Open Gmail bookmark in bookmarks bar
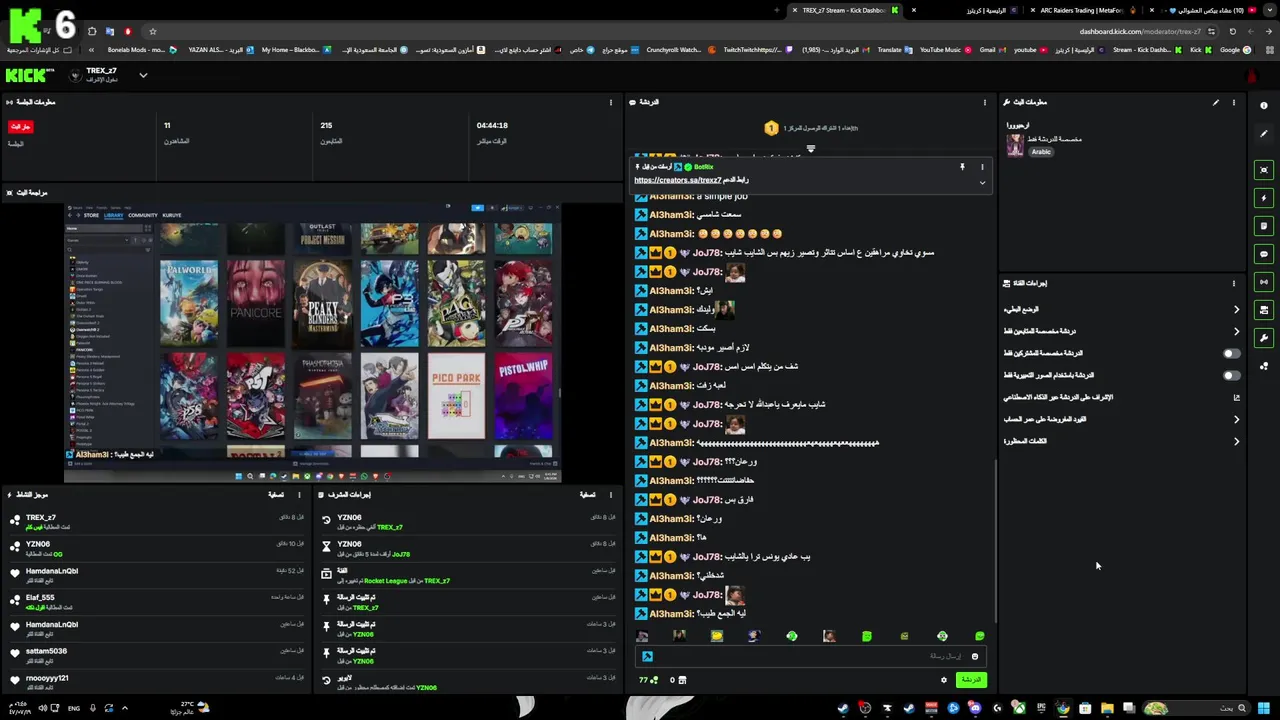The width and height of the screenshot is (1280, 720). (992, 49)
